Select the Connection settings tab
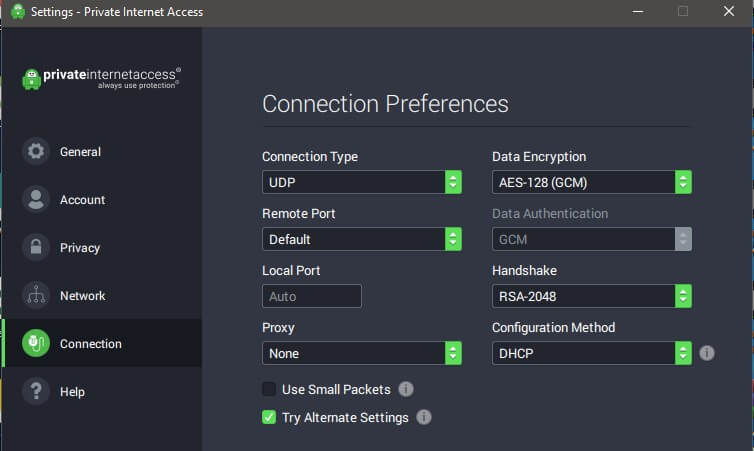This screenshot has height=451, width=754. coord(101,343)
